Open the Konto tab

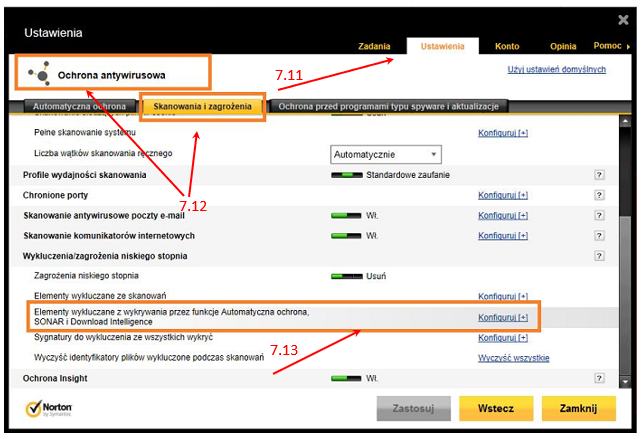pos(507,46)
